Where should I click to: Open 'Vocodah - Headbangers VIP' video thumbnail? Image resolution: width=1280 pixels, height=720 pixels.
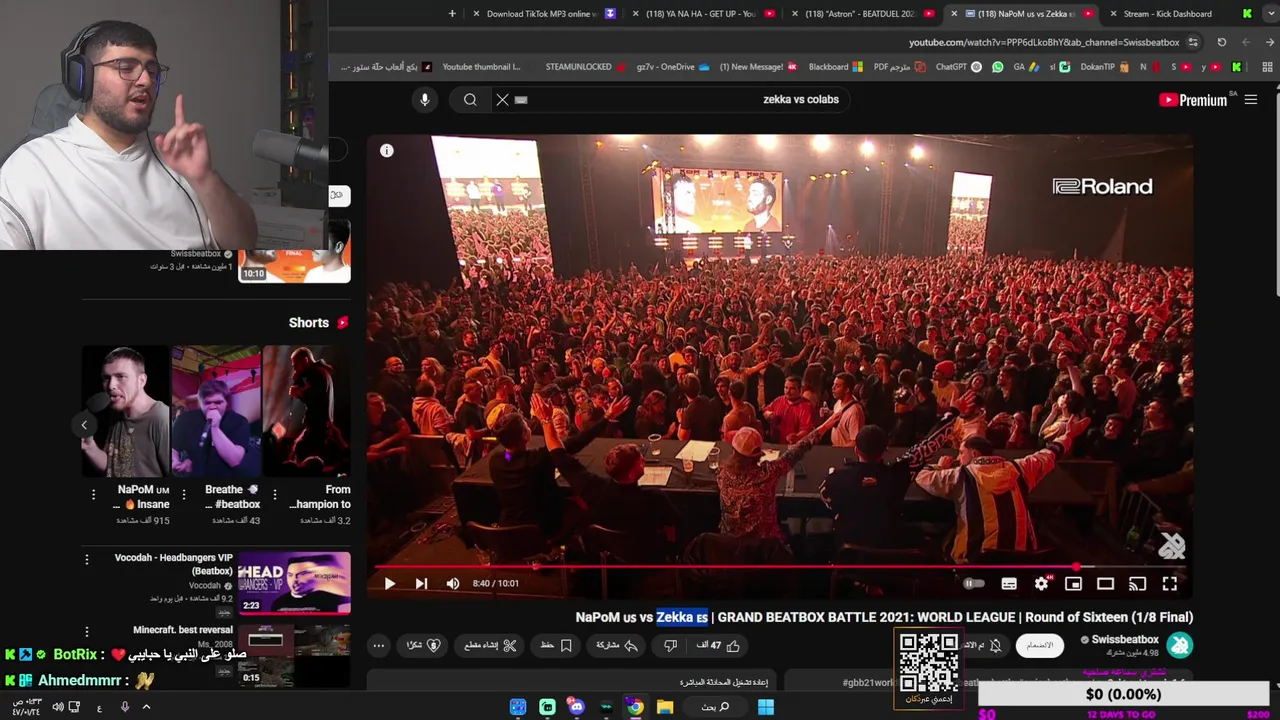click(294, 583)
